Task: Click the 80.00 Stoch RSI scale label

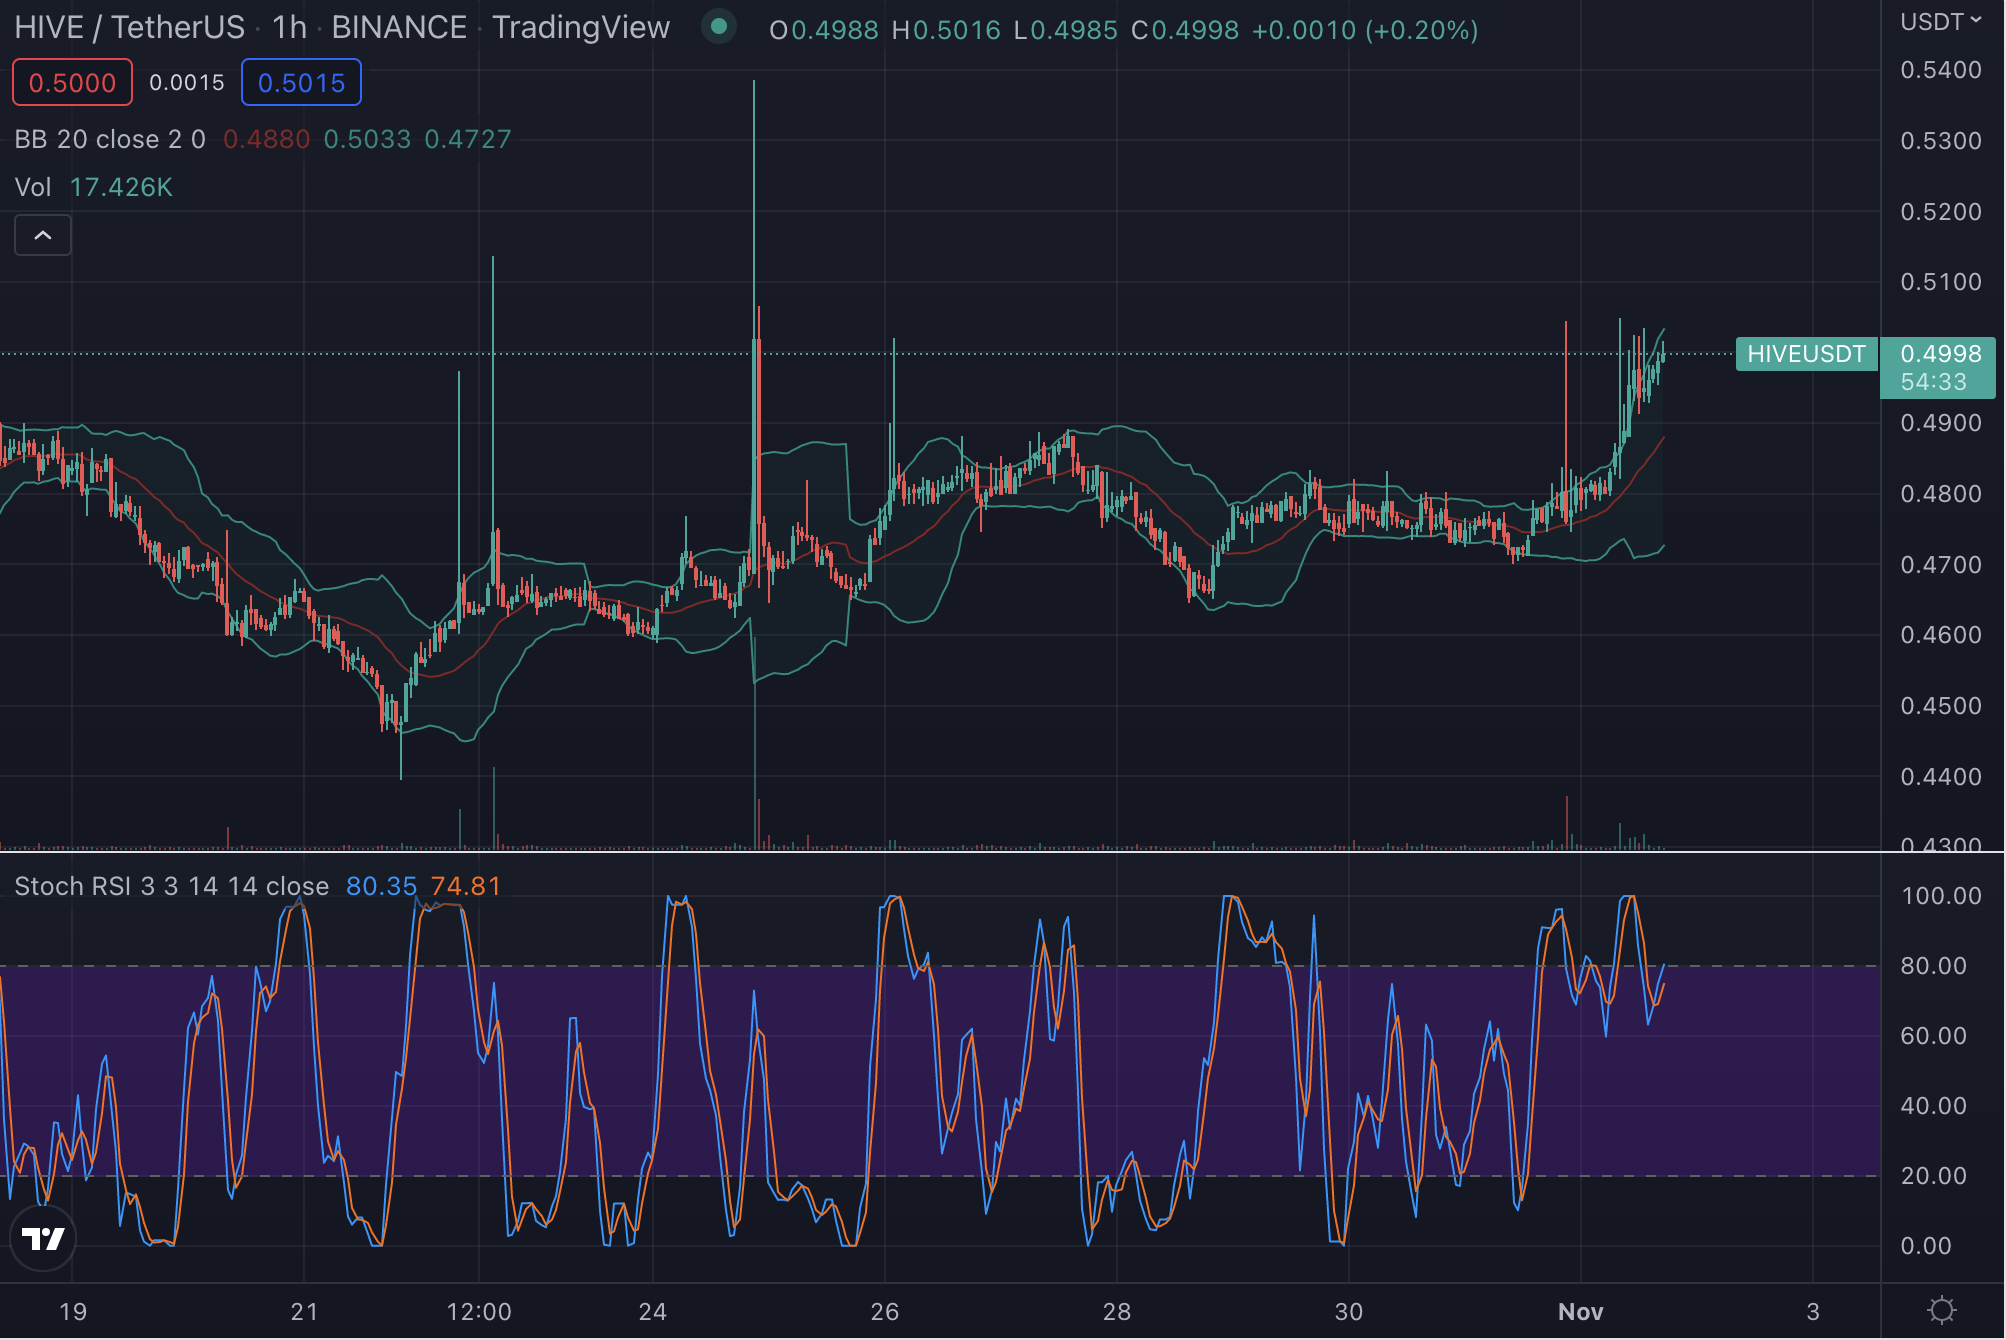Action: click(1933, 966)
